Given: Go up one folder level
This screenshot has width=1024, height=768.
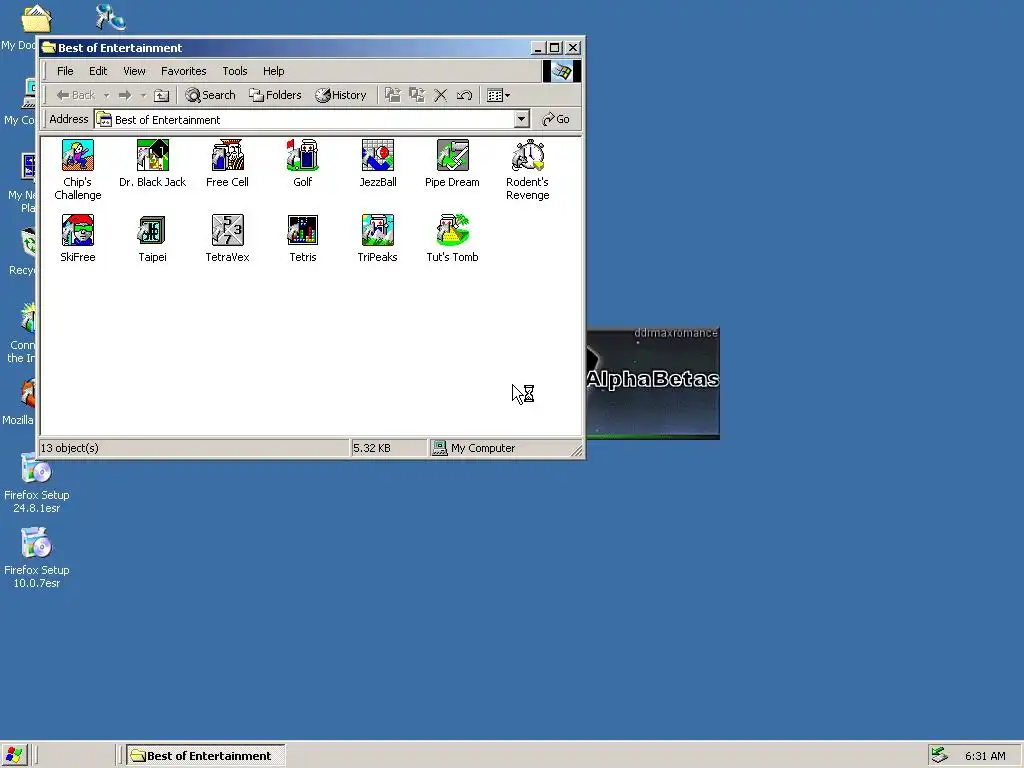Looking at the screenshot, I should pos(161,95).
